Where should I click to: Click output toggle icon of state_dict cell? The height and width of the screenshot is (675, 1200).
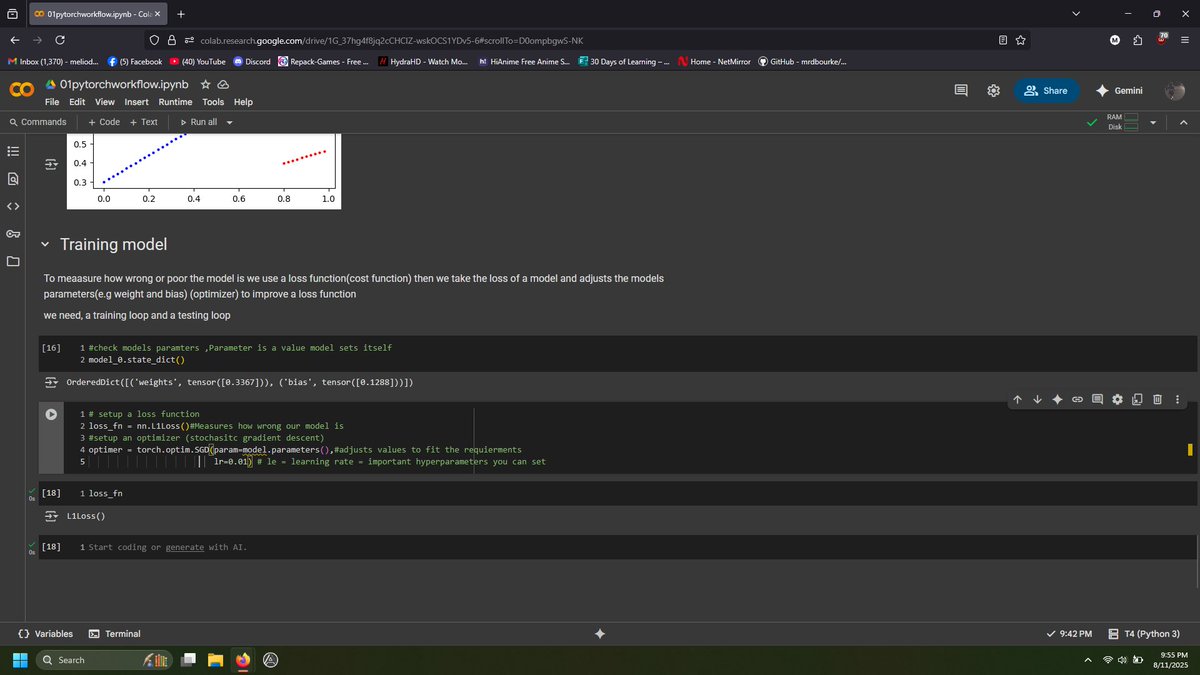click(x=51, y=383)
